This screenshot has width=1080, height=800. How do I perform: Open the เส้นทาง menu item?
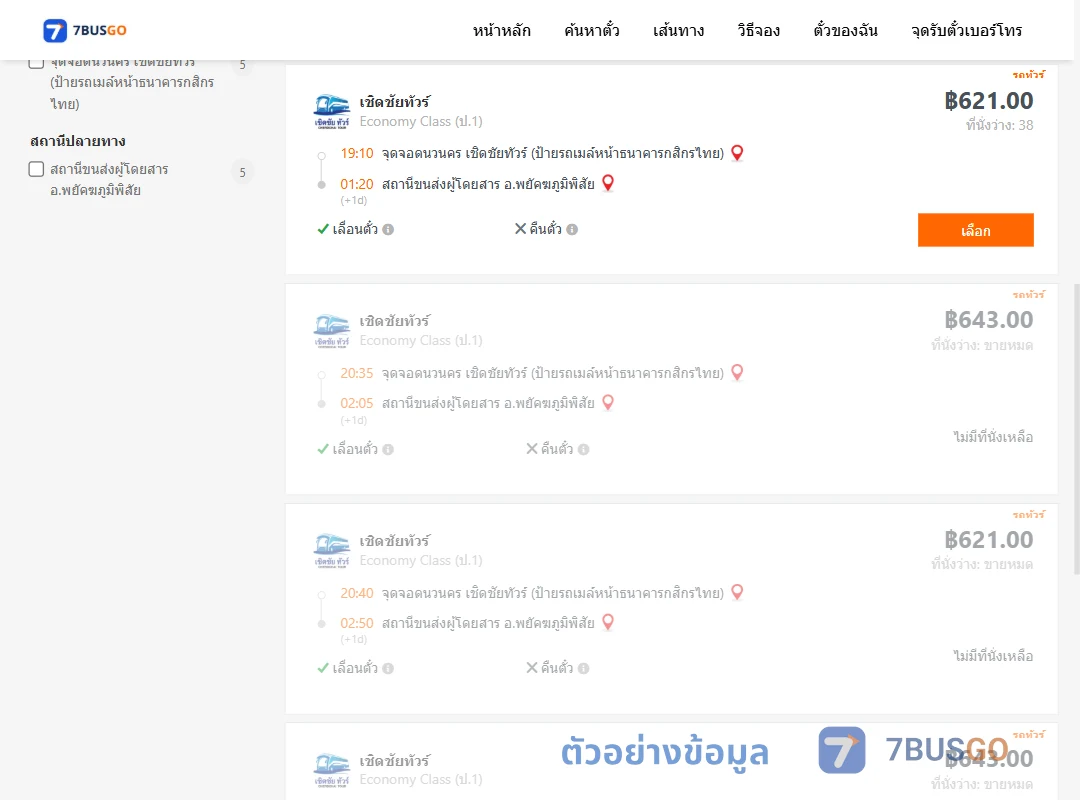(x=678, y=30)
